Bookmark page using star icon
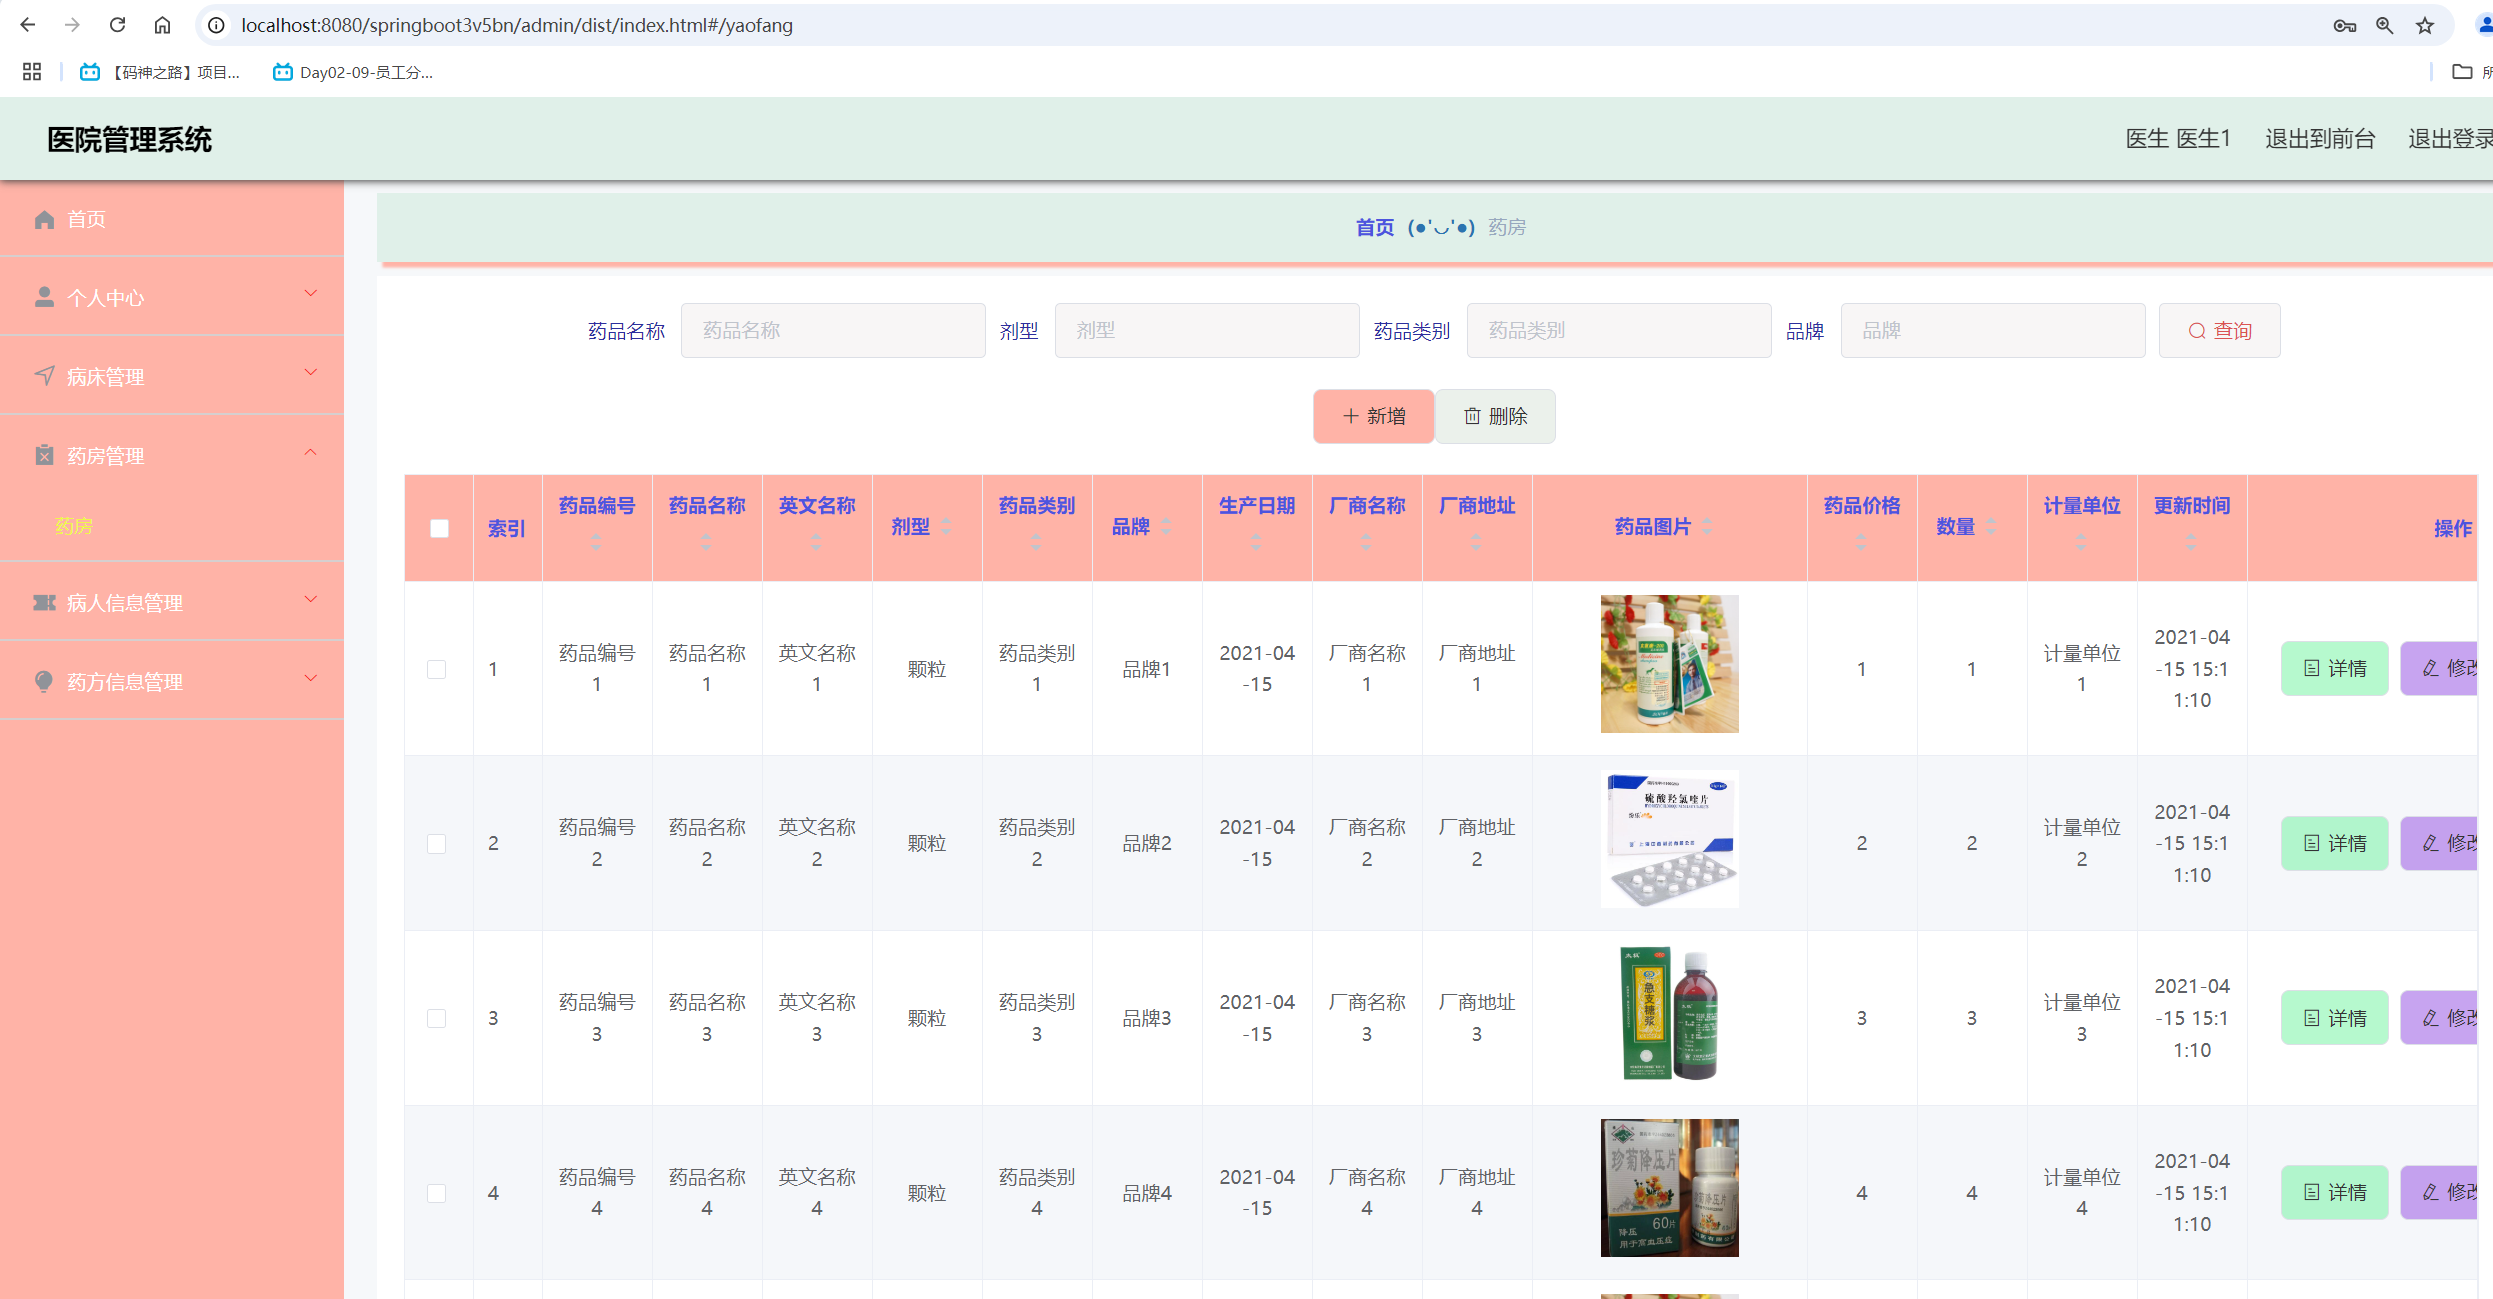This screenshot has width=2493, height=1299. (x=2424, y=25)
